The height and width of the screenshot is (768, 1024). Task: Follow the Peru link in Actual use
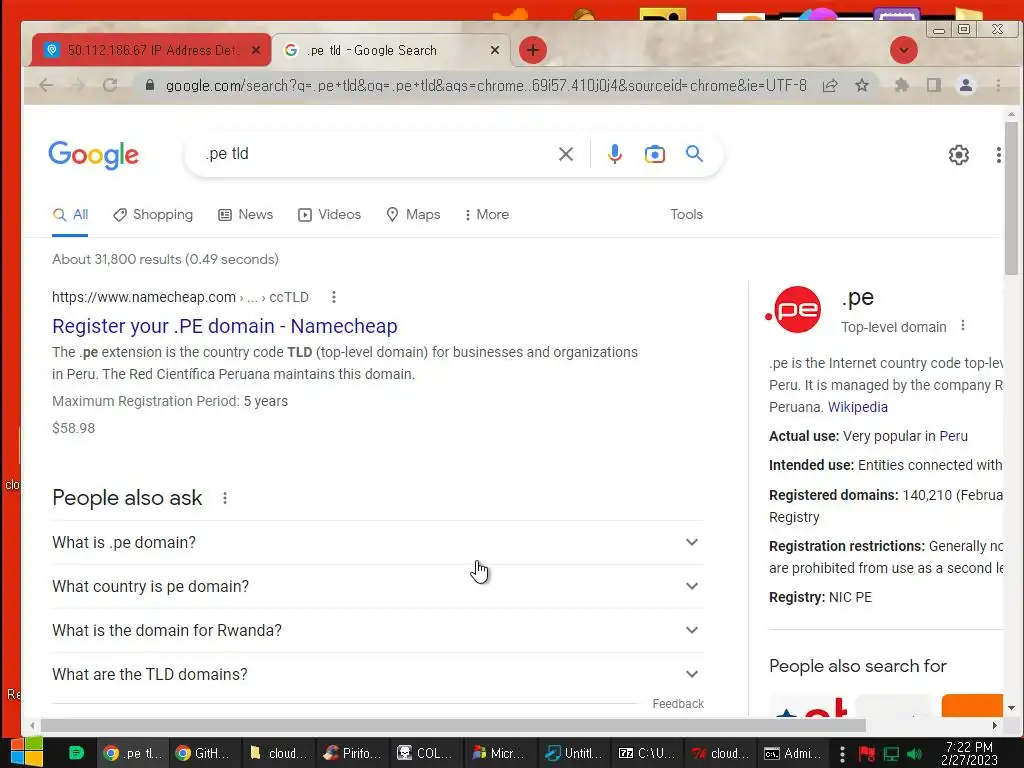(953, 436)
